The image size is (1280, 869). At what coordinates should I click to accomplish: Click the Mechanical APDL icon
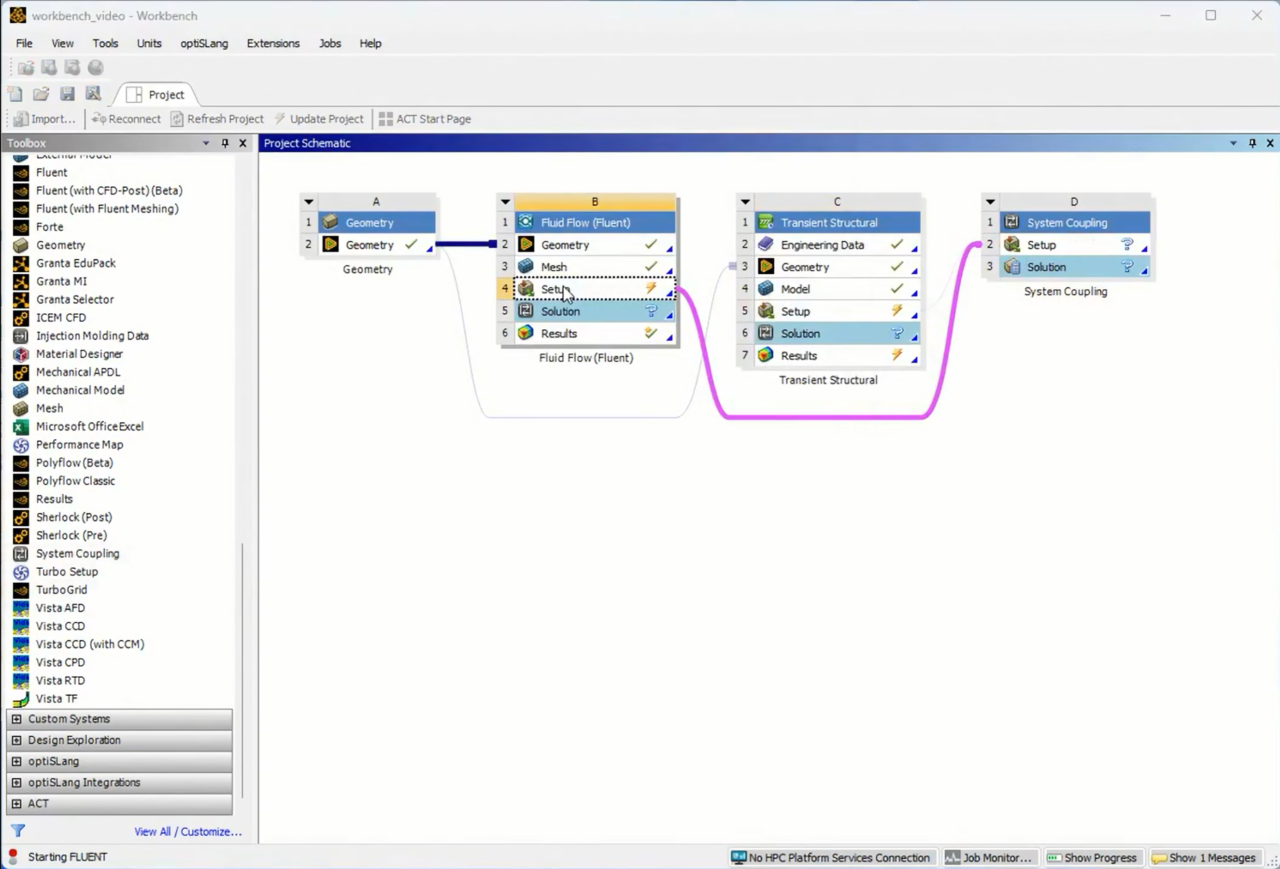[x=21, y=372]
